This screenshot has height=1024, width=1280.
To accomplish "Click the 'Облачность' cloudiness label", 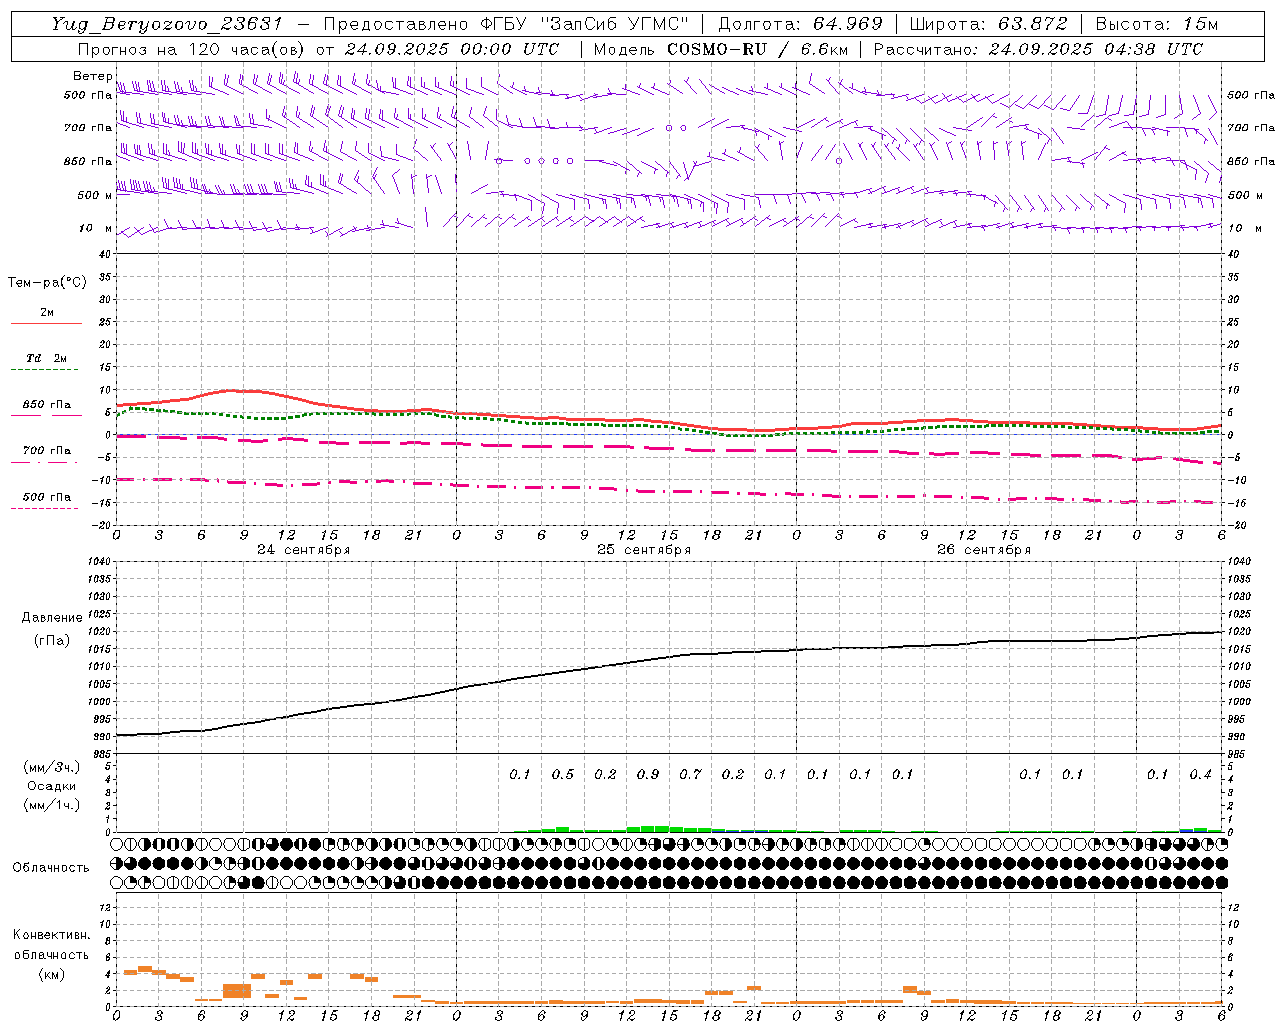I will pyautogui.click(x=51, y=868).
